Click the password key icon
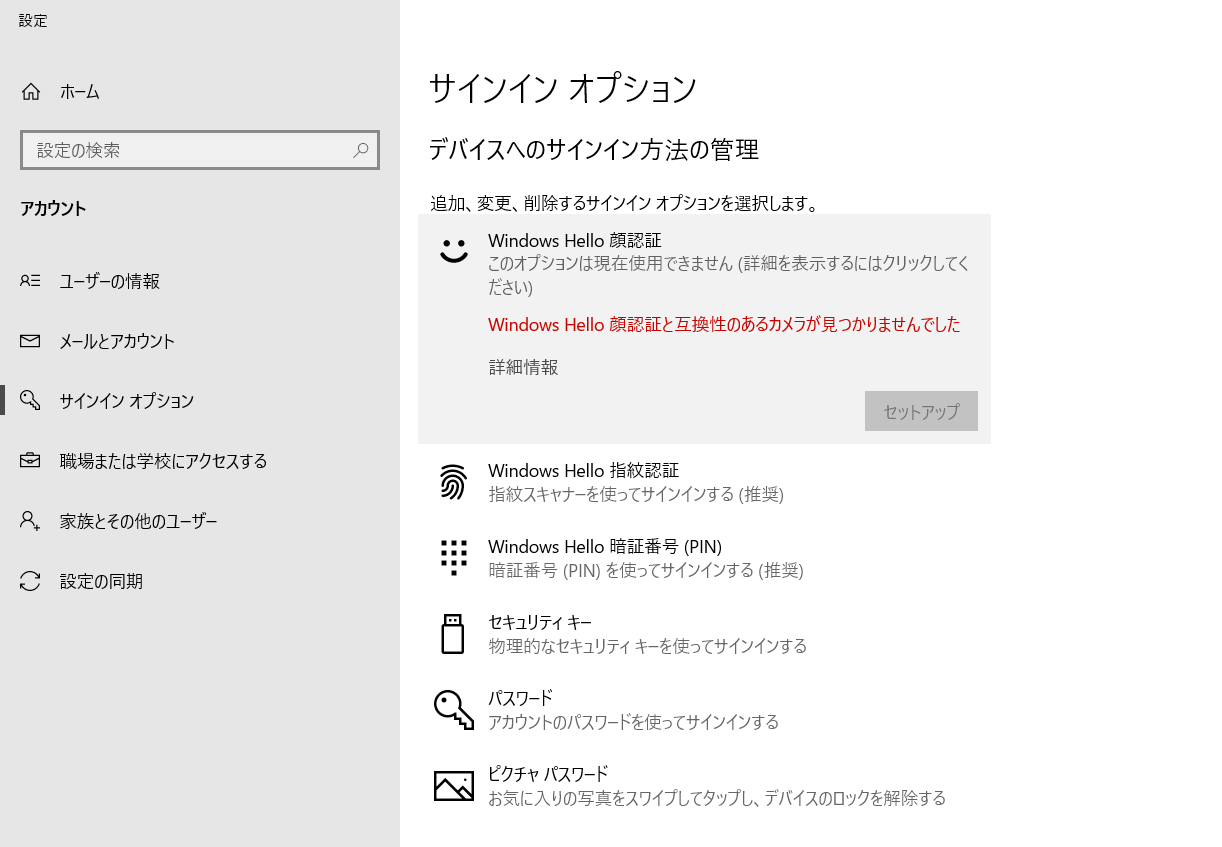The image size is (1222, 847). pyautogui.click(x=453, y=709)
